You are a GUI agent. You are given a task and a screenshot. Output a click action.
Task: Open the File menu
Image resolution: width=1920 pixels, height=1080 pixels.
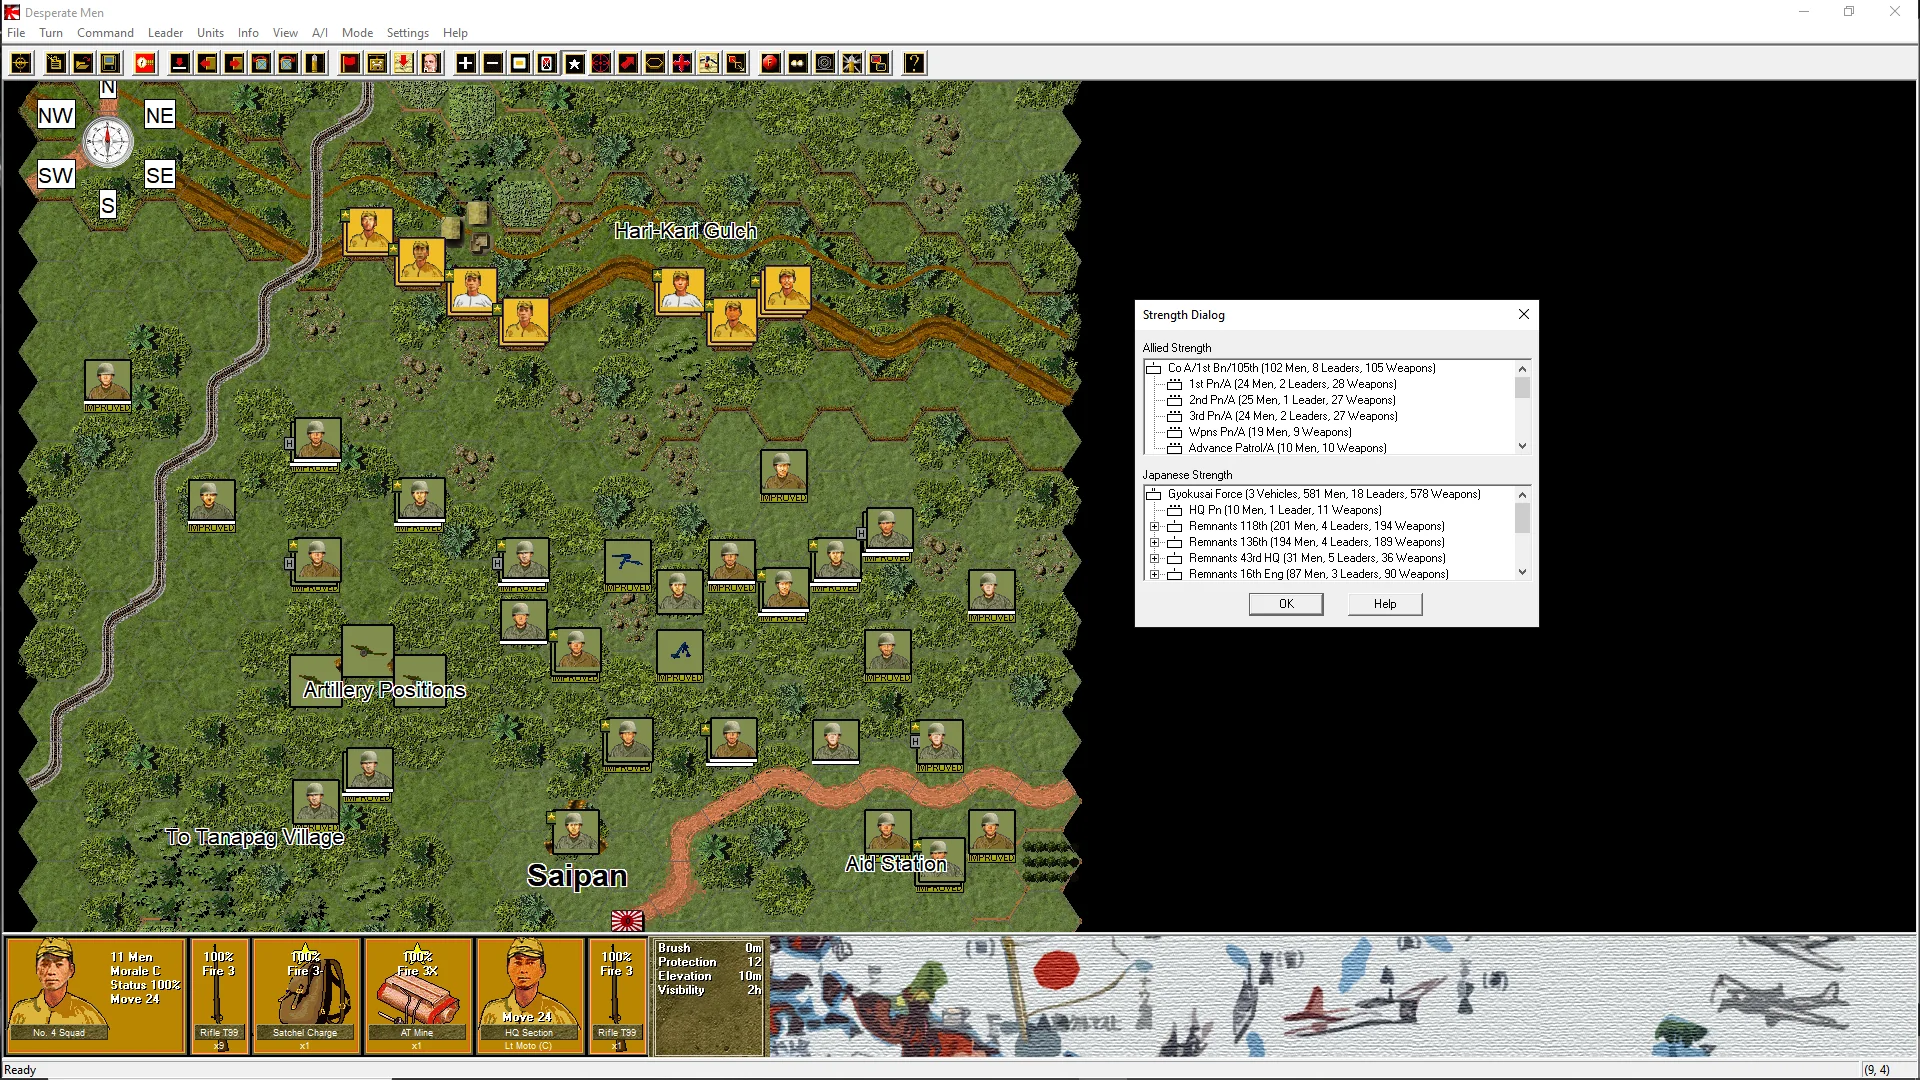click(16, 33)
